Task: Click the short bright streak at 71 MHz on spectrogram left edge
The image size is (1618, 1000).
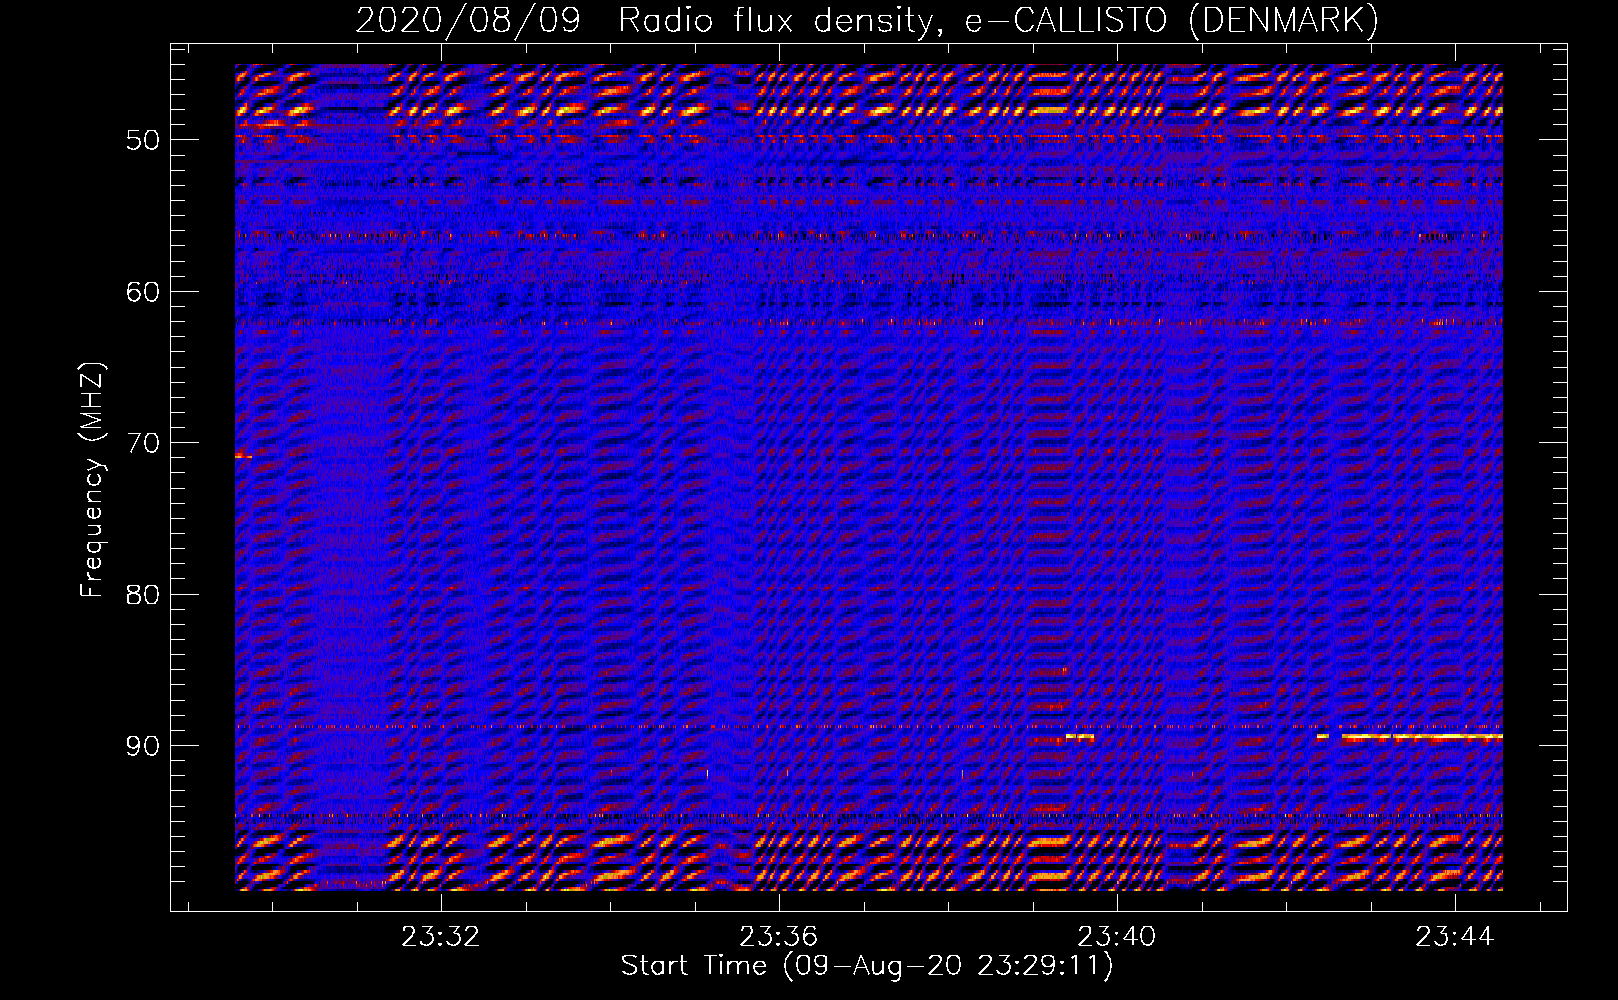Action: [243, 456]
